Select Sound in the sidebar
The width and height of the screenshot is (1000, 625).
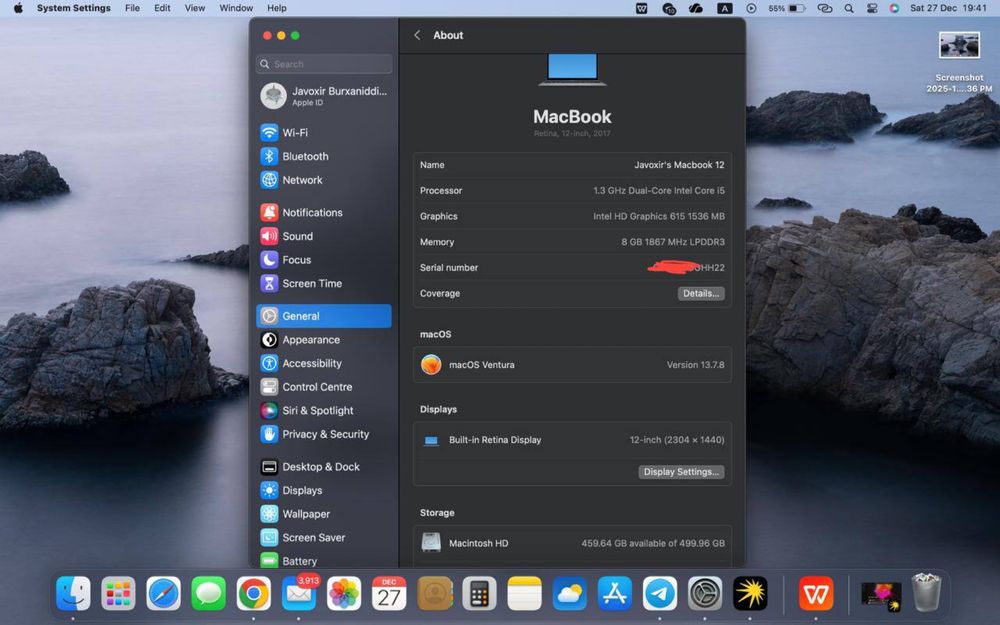tap(323, 236)
